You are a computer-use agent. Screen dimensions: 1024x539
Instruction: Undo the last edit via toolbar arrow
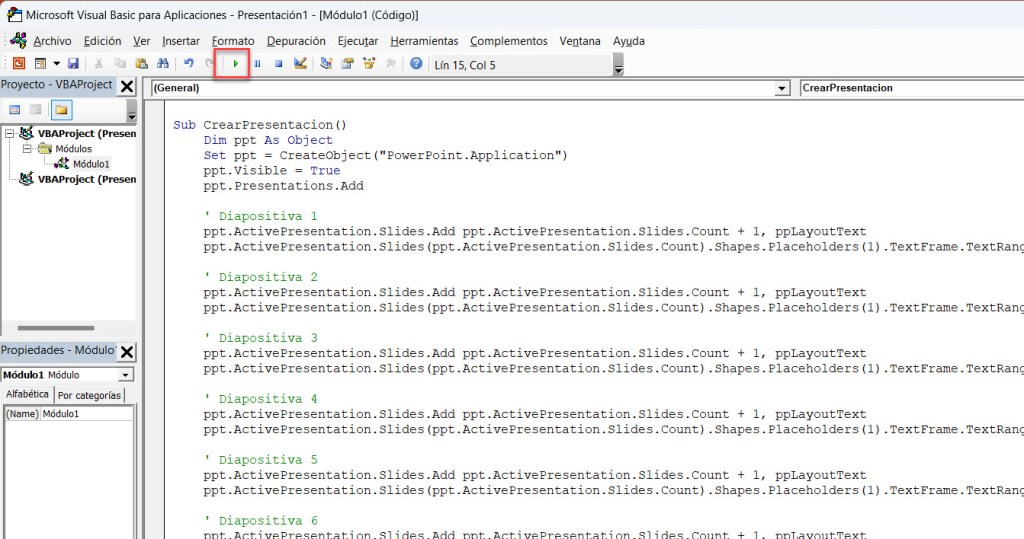click(x=188, y=64)
